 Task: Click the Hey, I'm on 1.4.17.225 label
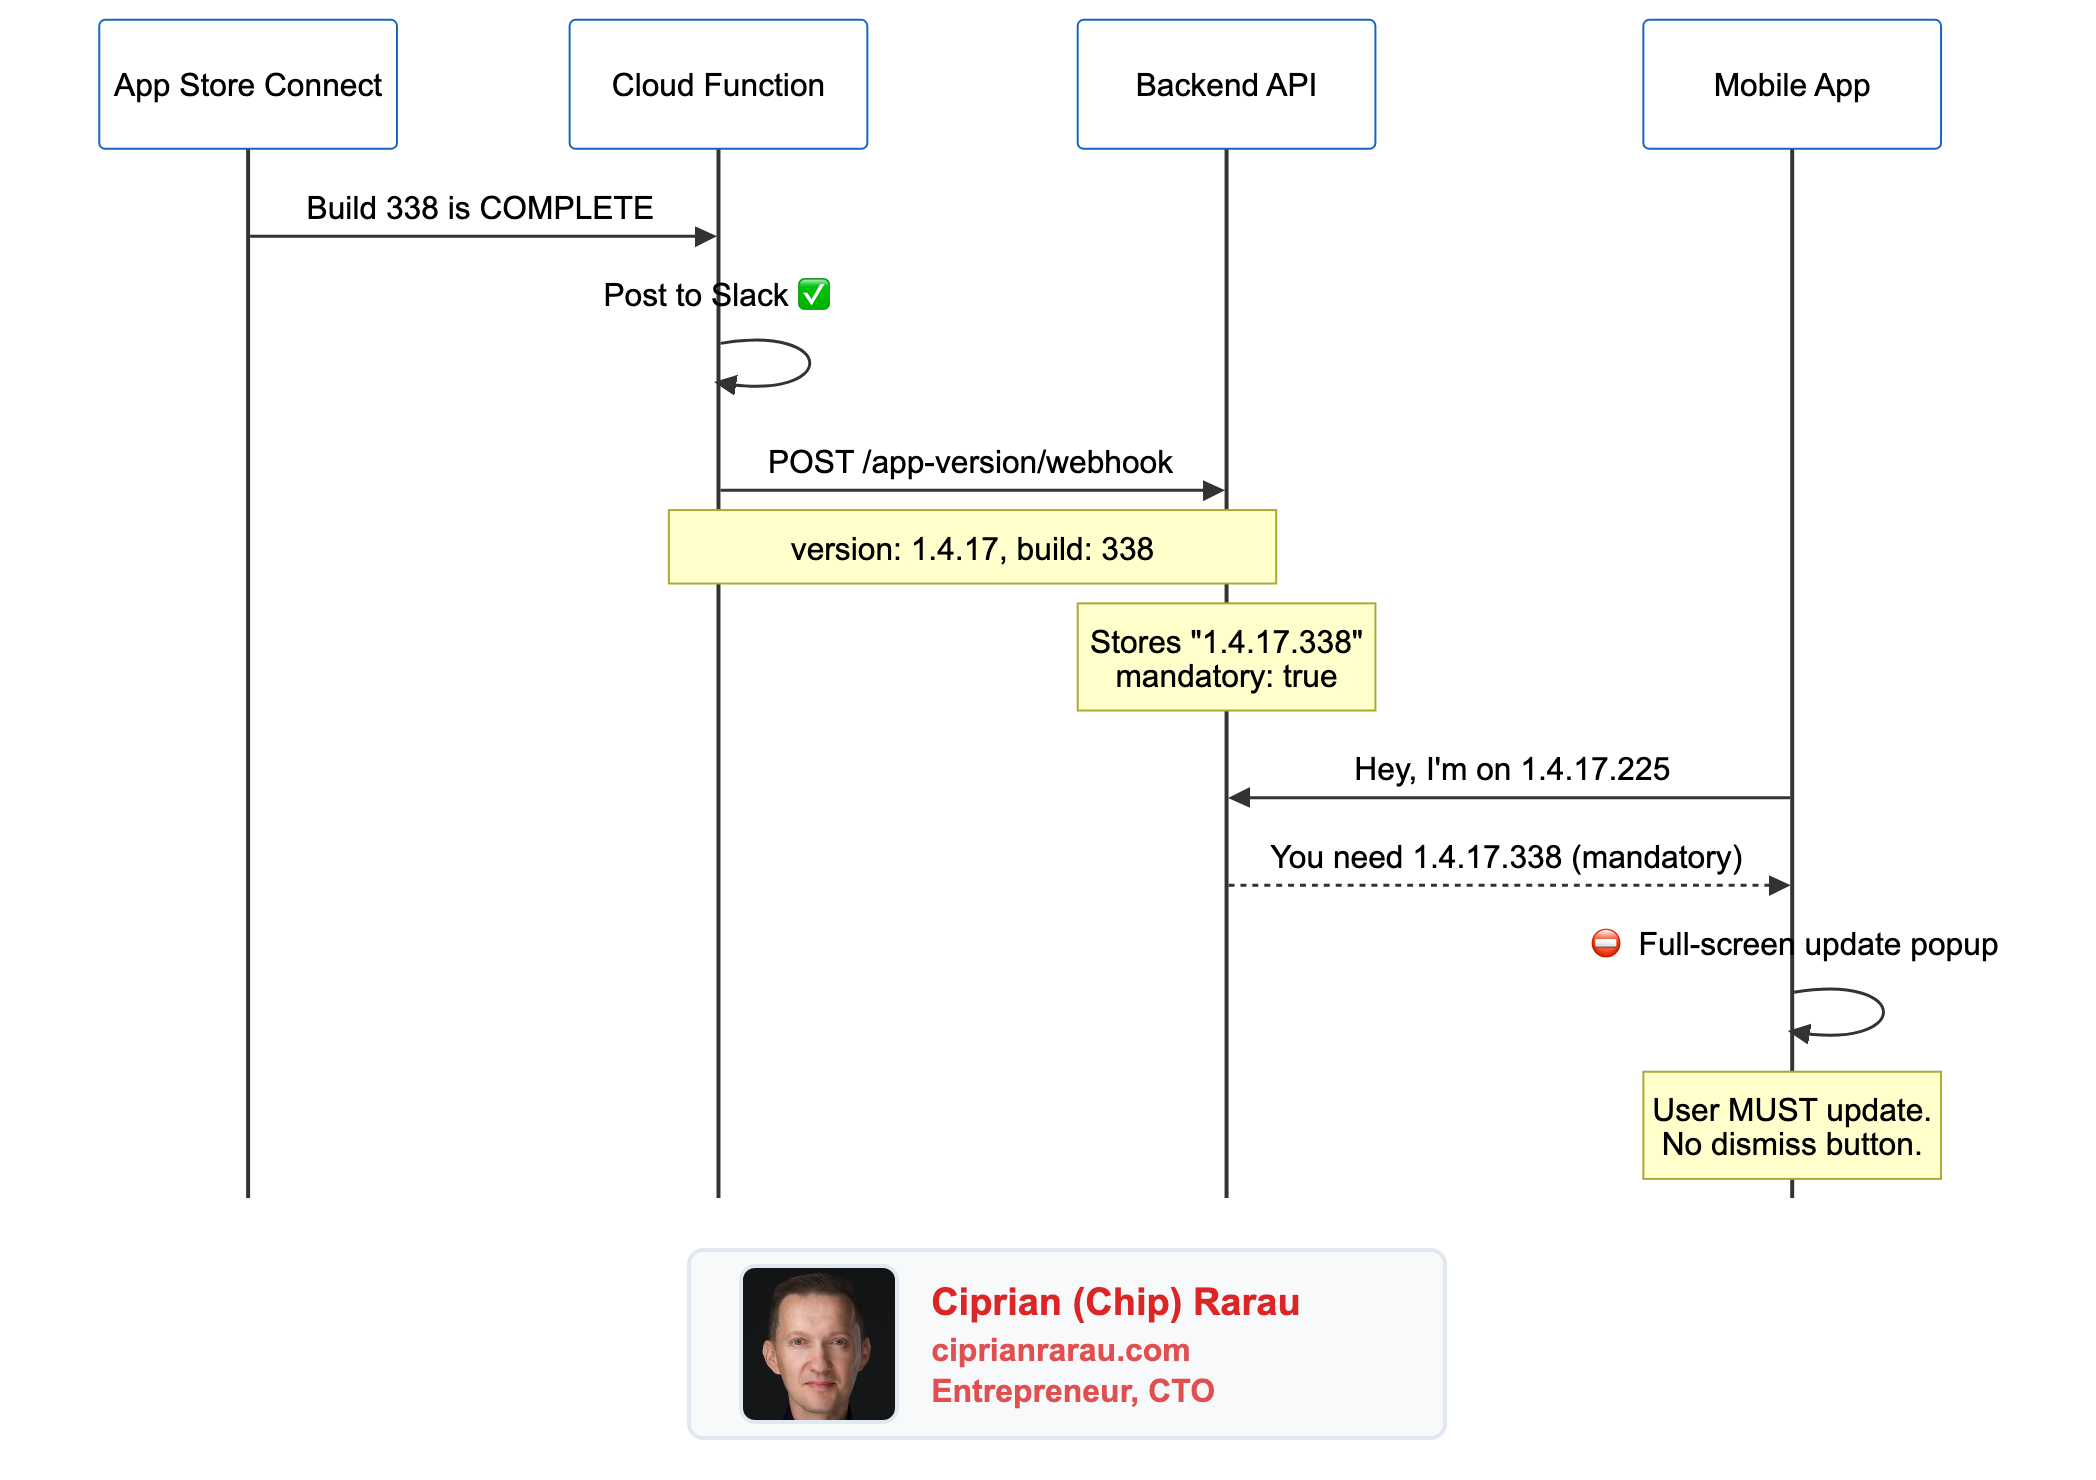[x=1511, y=769]
